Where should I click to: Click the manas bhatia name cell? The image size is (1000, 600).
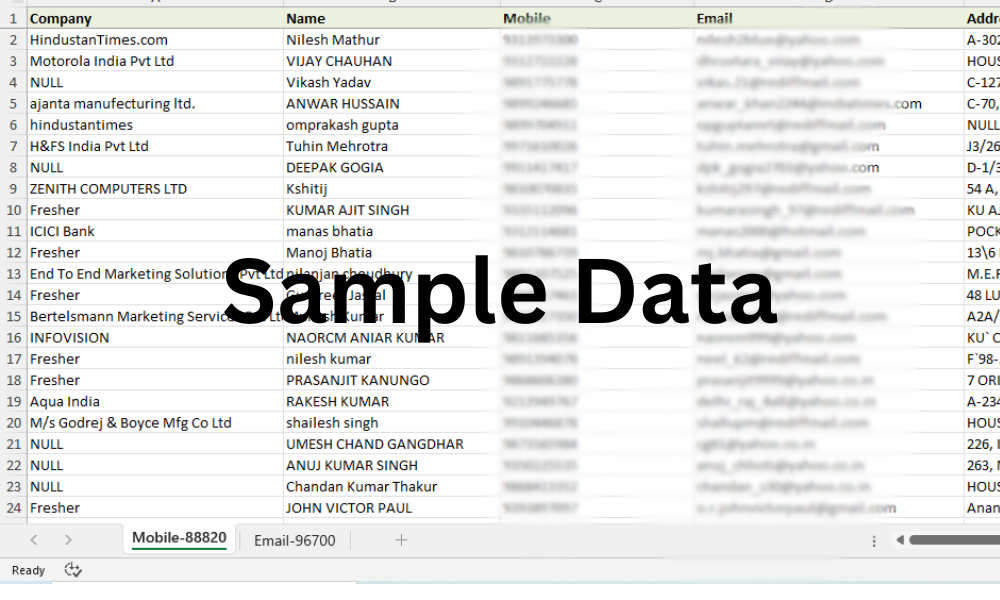point(392,231)
